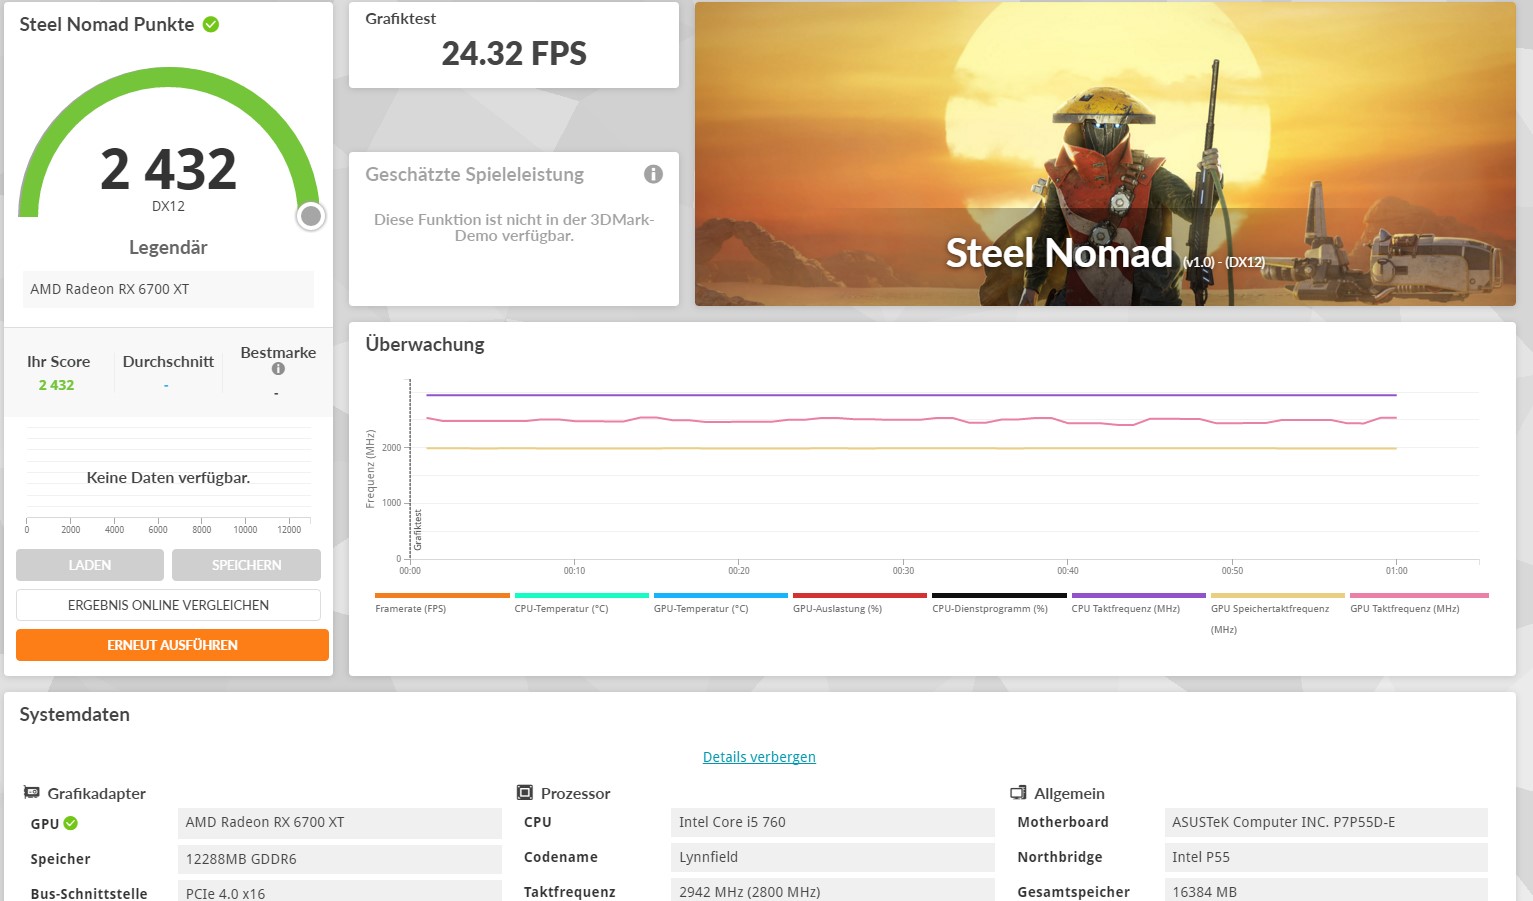1533x901 pixels.
Task: Click the Grafiktest marker on the chart
Action: click(418, 530)
